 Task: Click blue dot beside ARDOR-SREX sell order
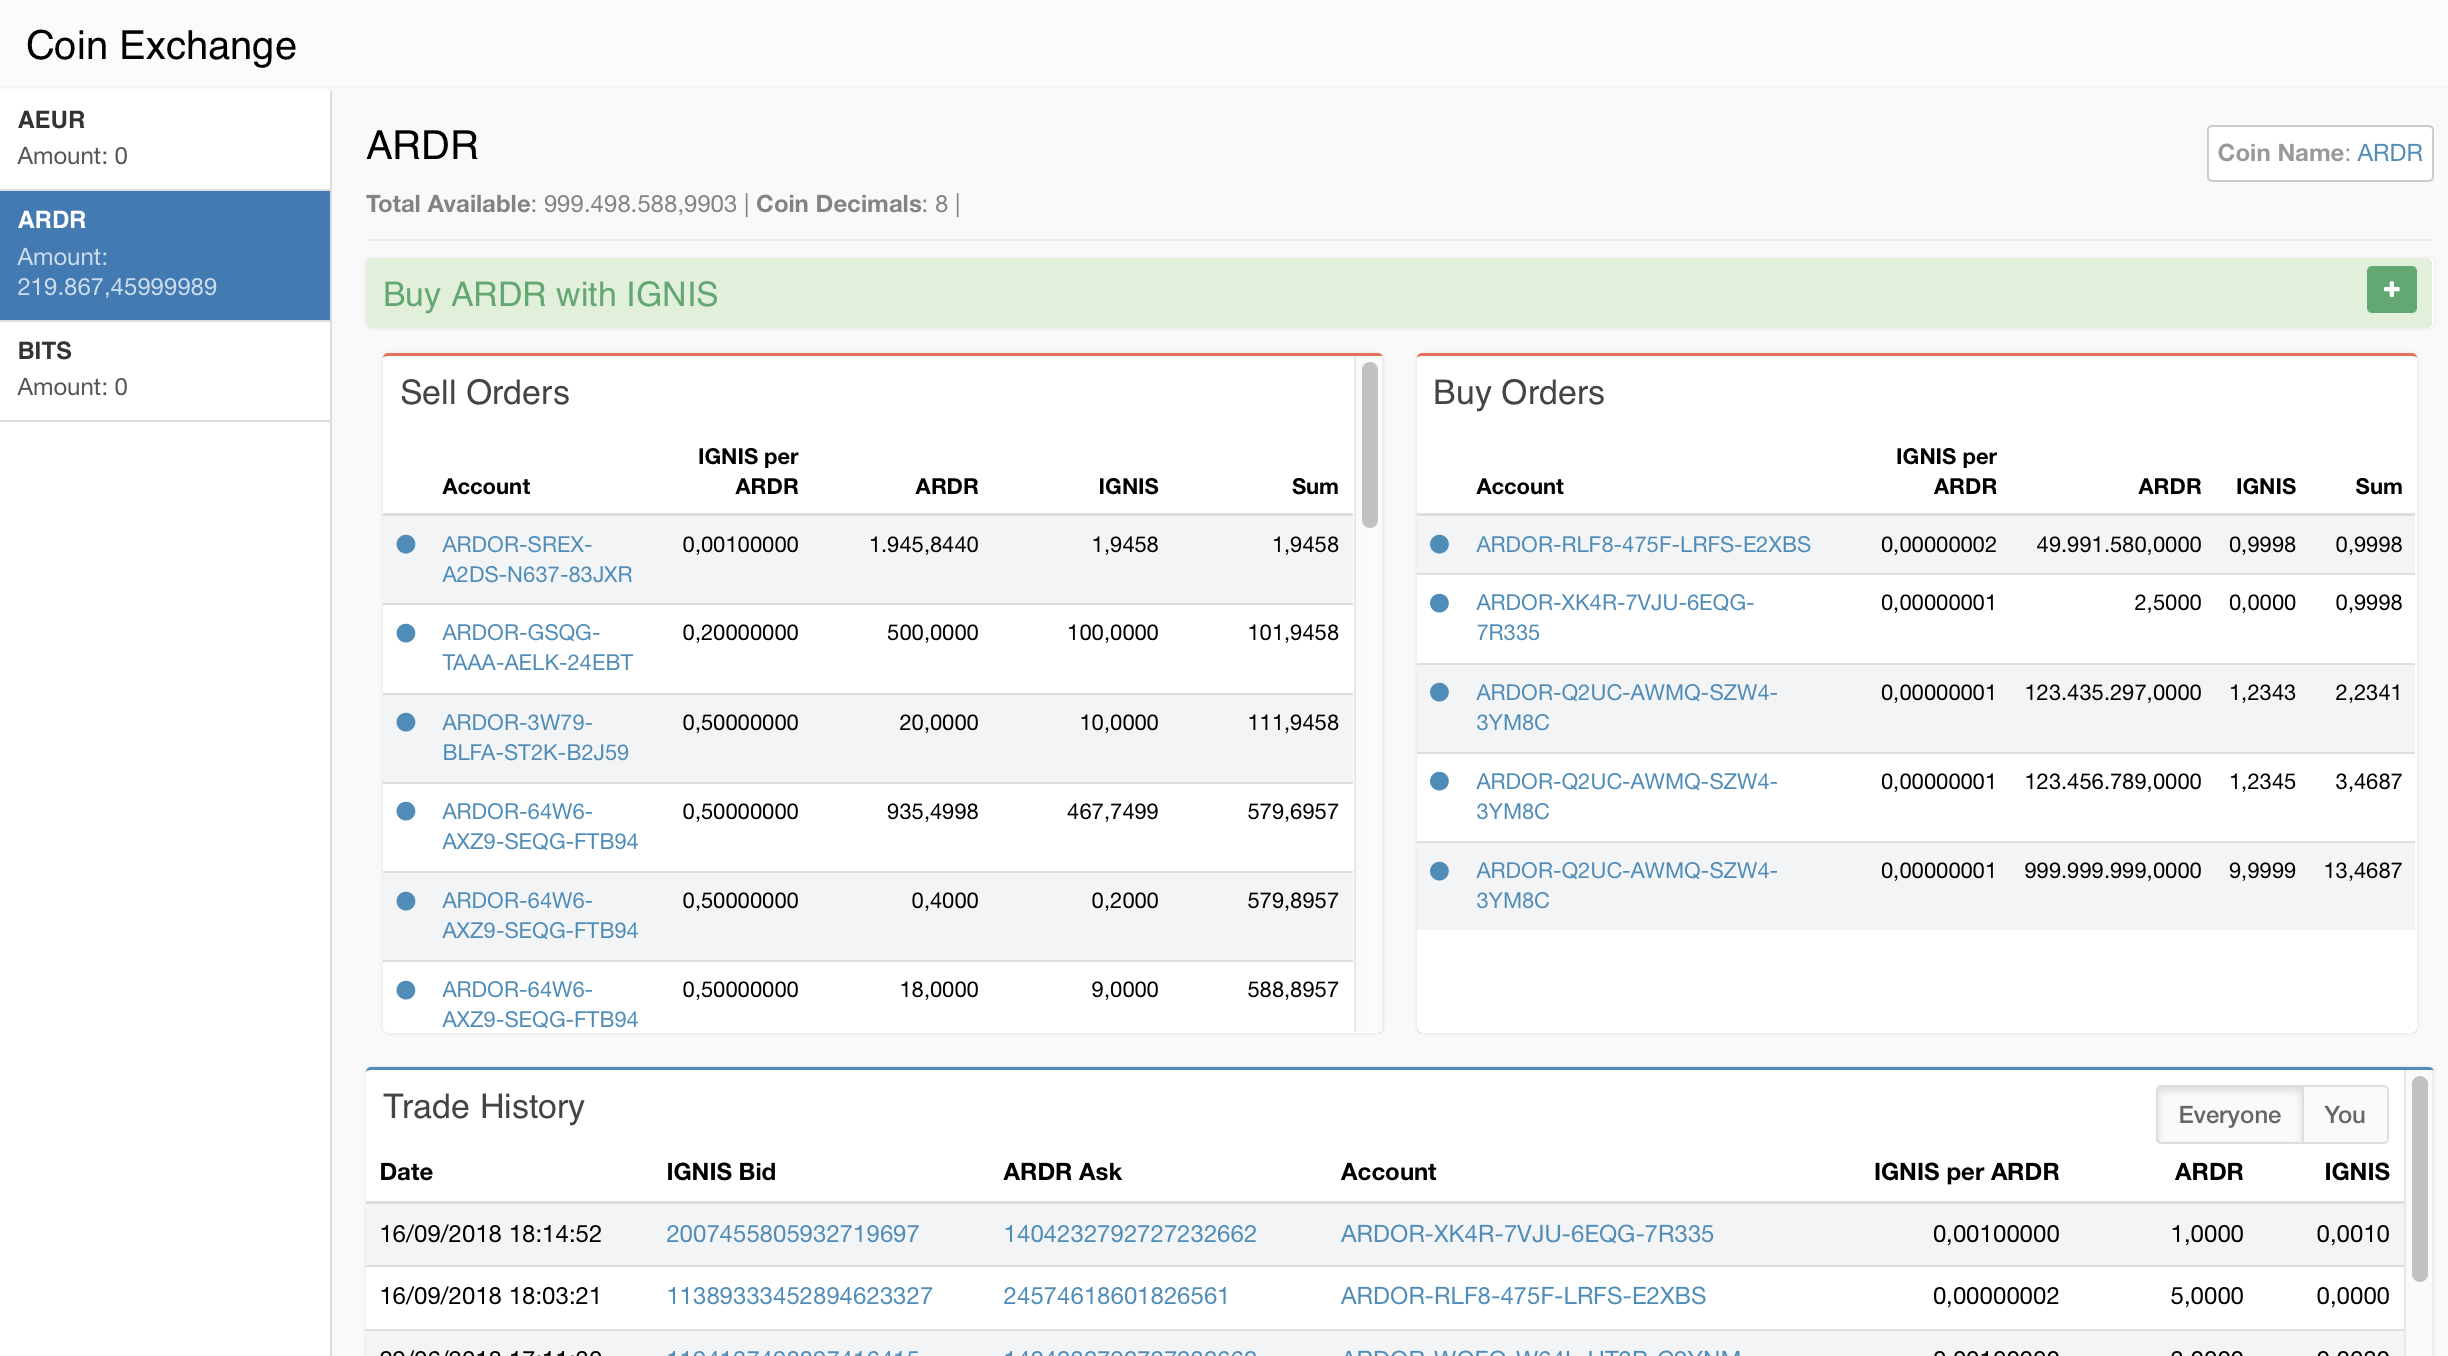point(406,545)
